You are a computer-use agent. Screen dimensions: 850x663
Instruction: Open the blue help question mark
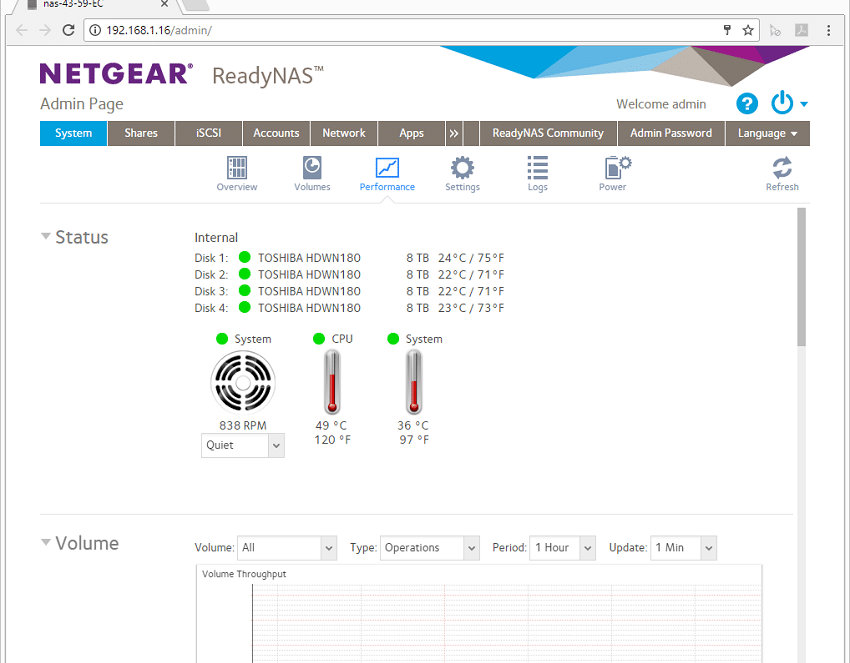pos(747,104)
